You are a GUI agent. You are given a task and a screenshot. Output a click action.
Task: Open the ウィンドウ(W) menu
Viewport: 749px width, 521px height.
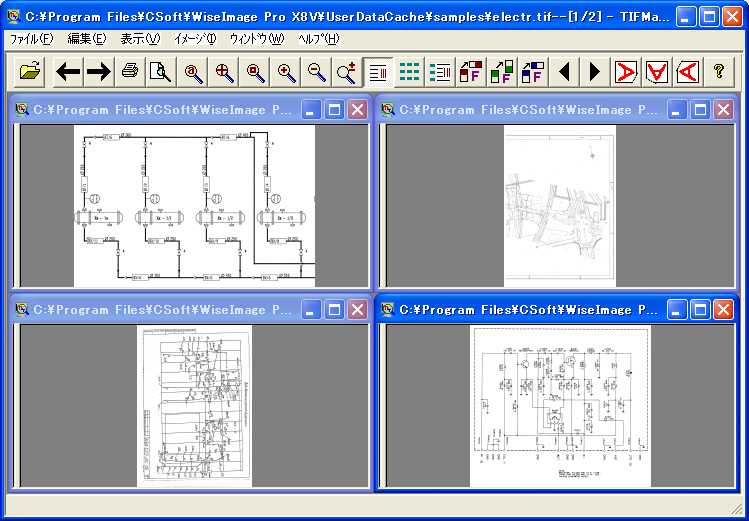(256, 39)
